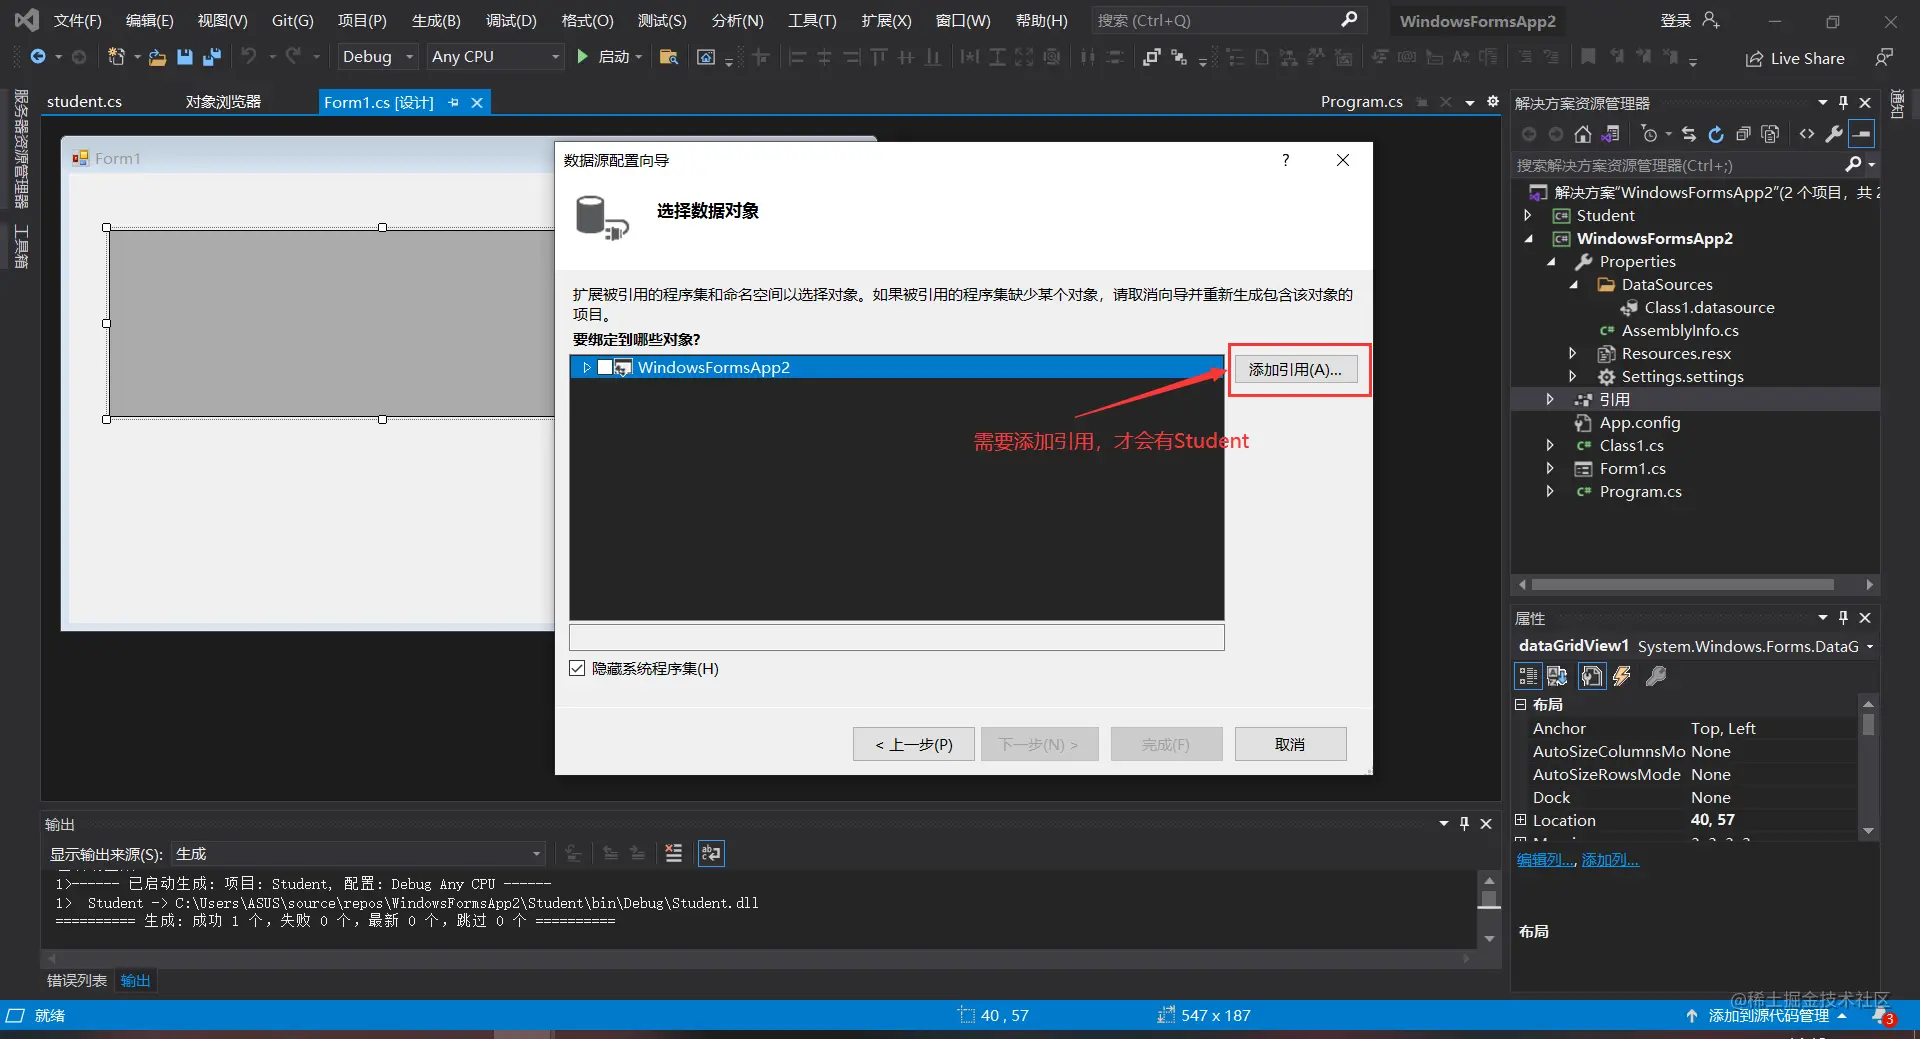The width and height of the screenshot is (1920, 1039).
Task: Click the Add Reference button in wizard
Action: coord(1295,369)
